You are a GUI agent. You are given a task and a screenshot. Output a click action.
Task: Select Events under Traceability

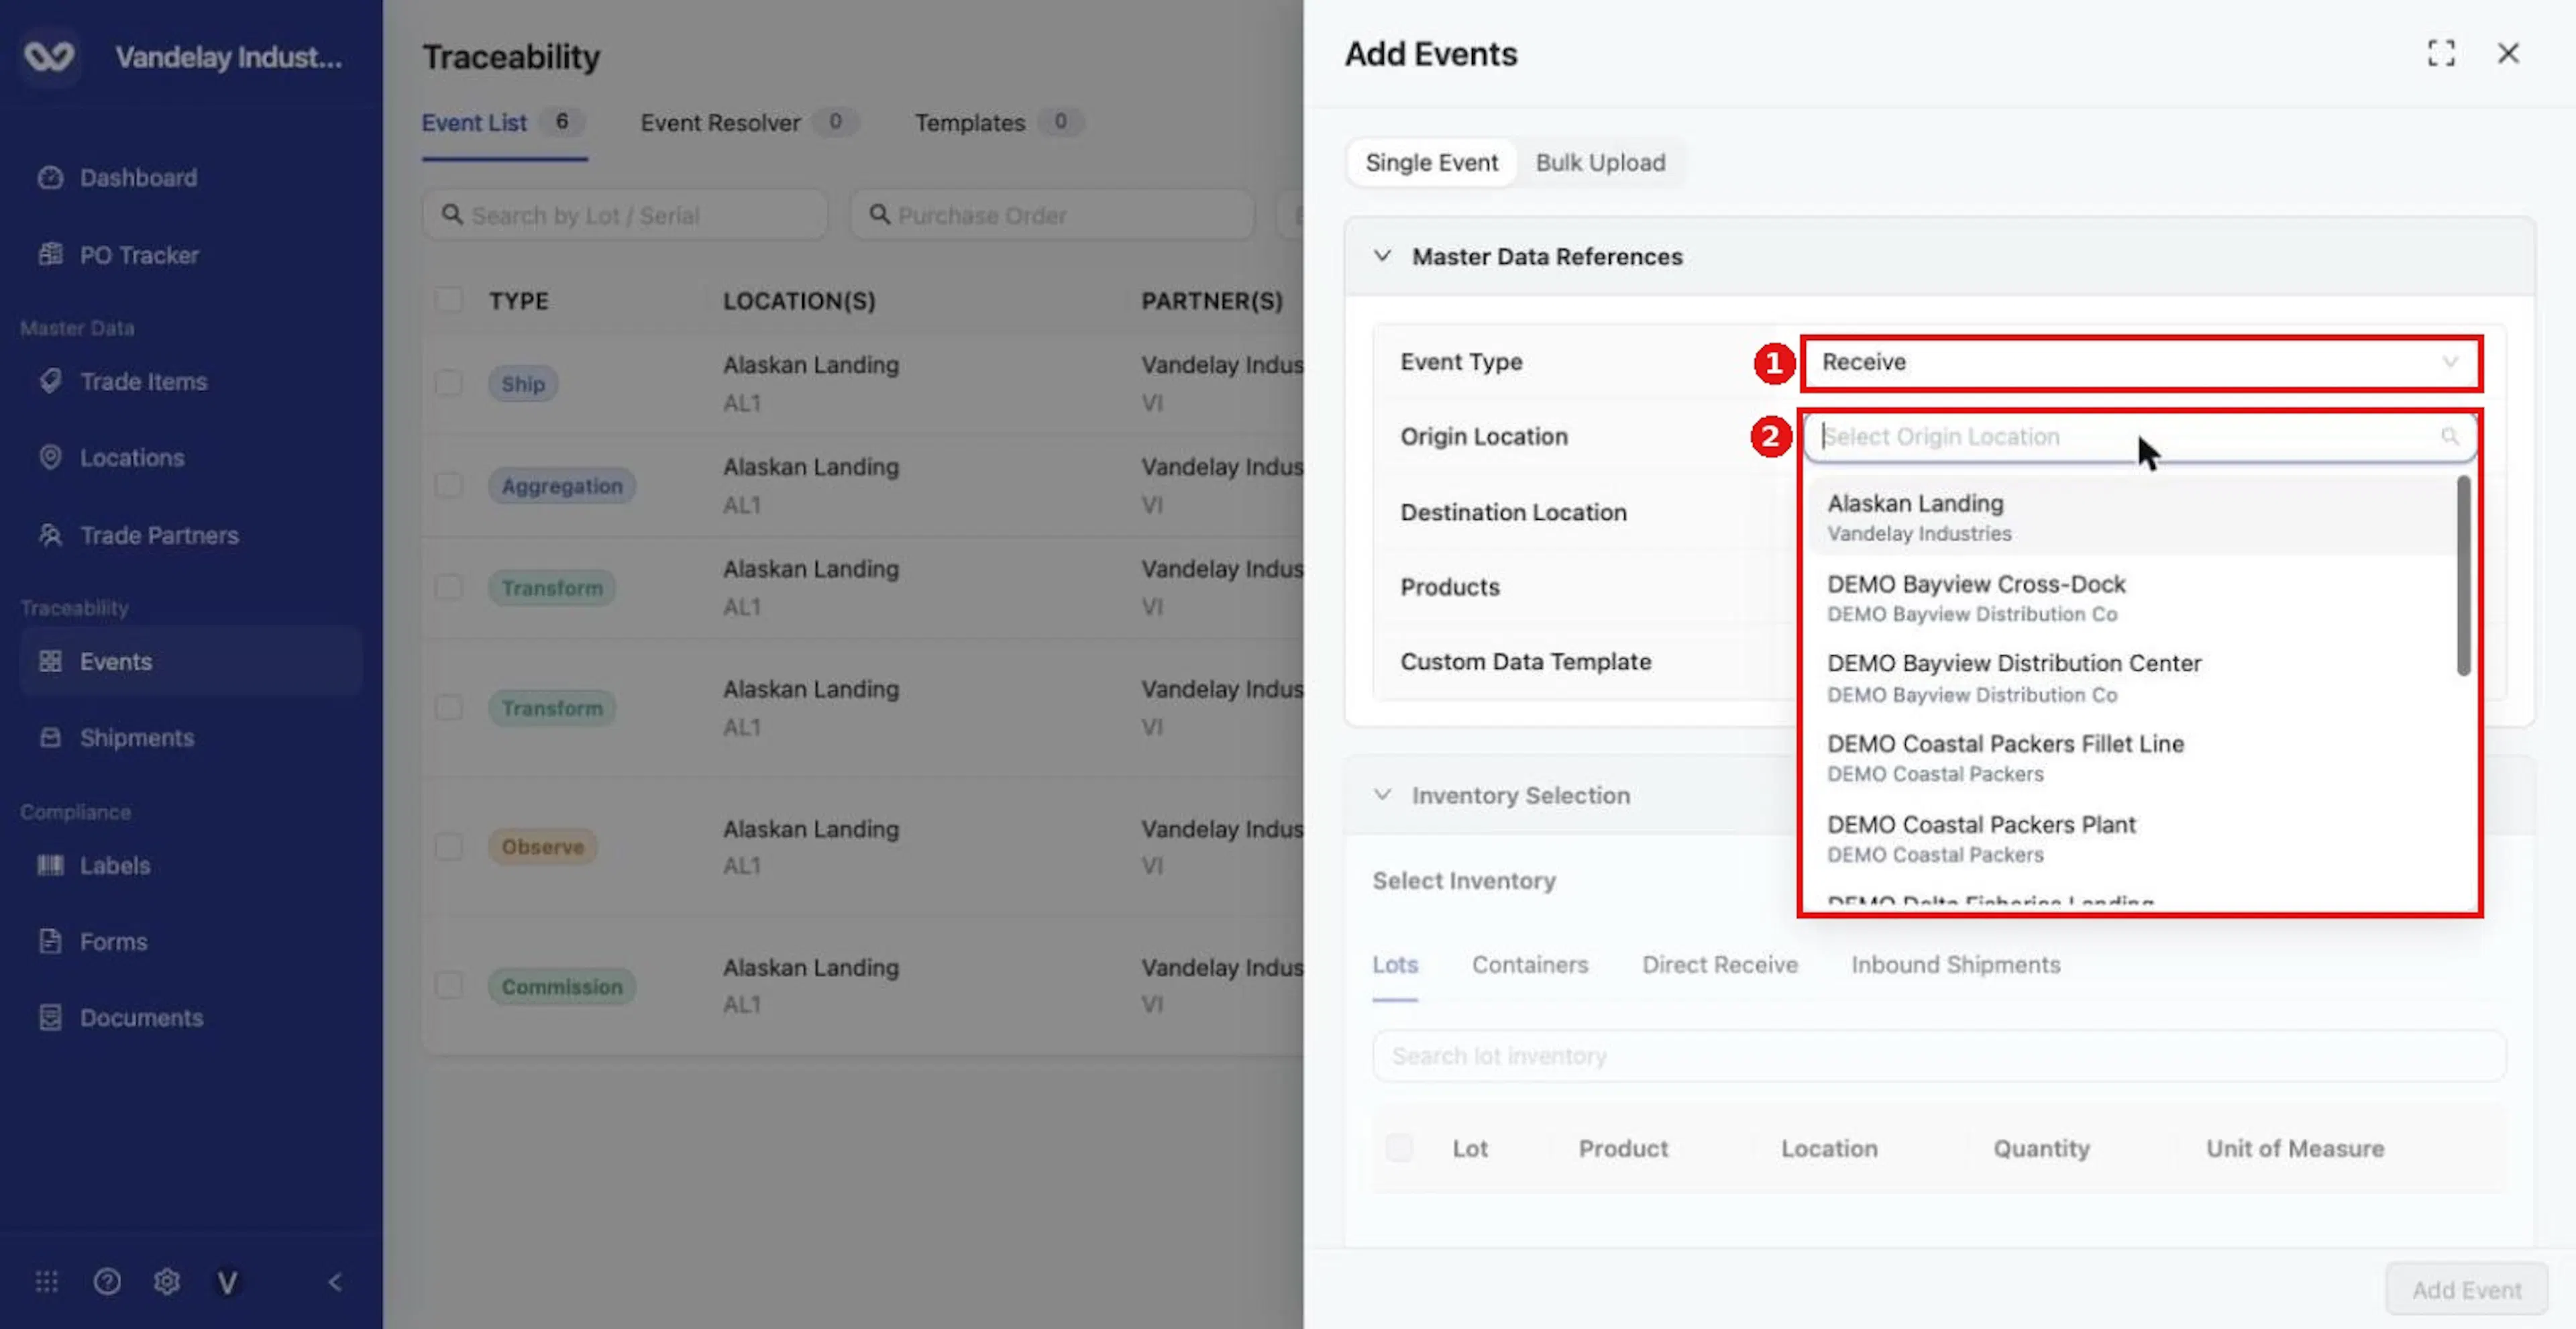[190, 661]
